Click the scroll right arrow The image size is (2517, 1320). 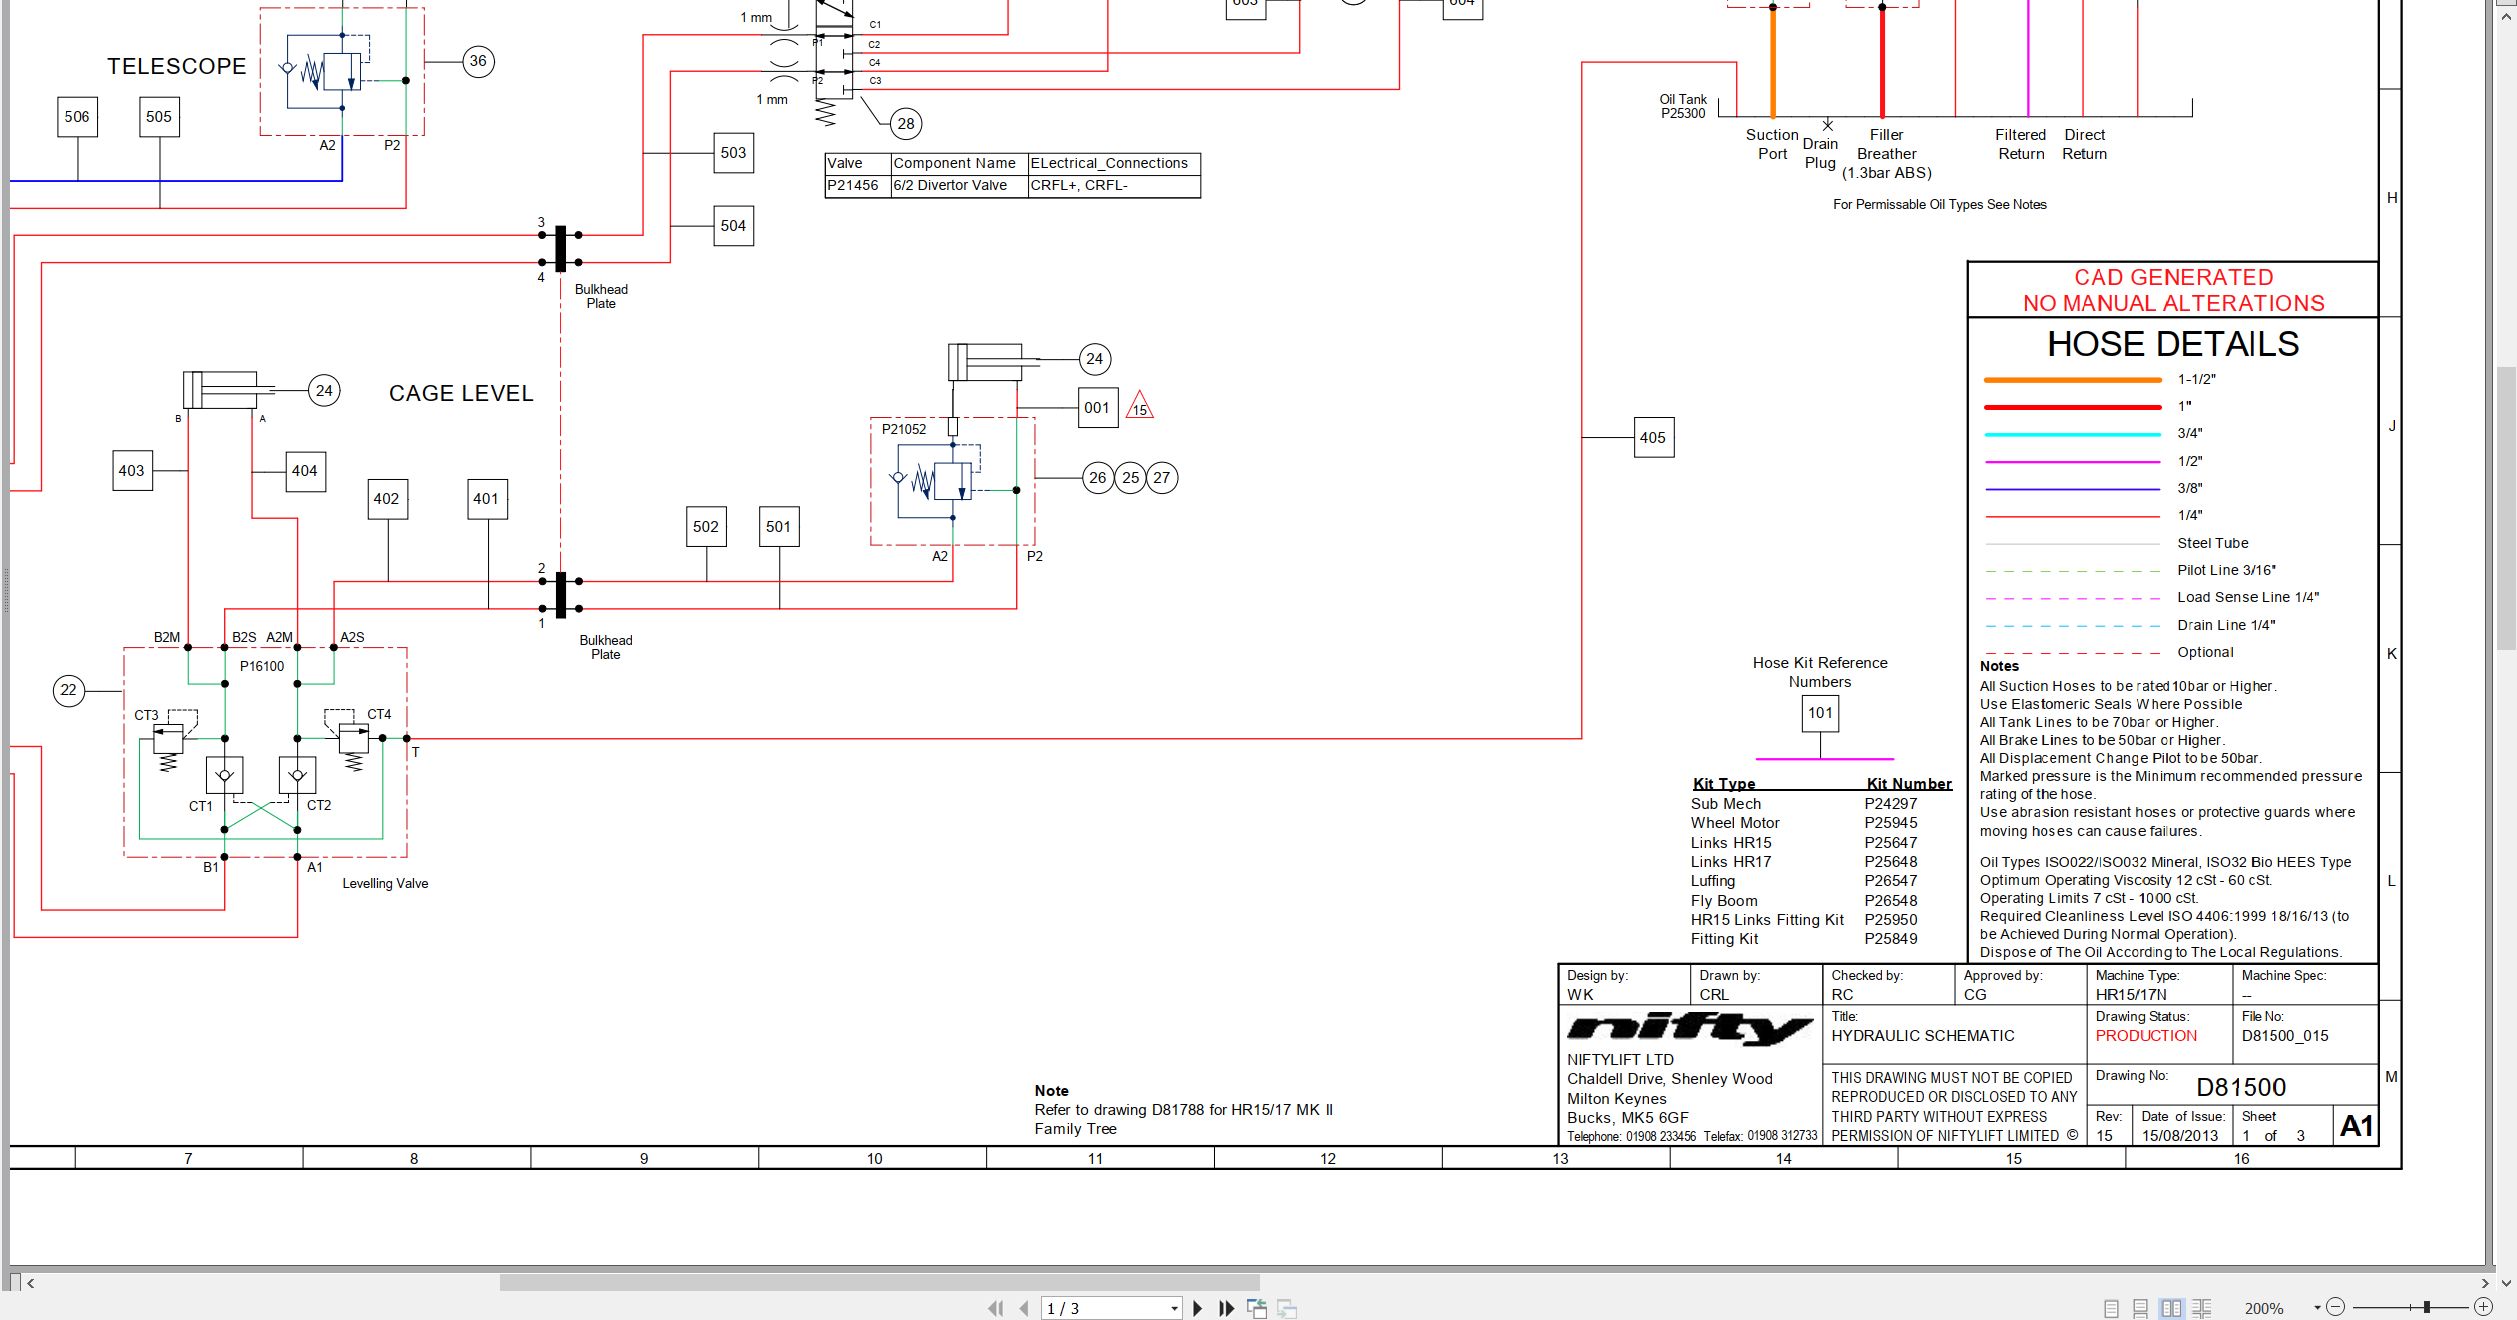click(2485, 1283)
